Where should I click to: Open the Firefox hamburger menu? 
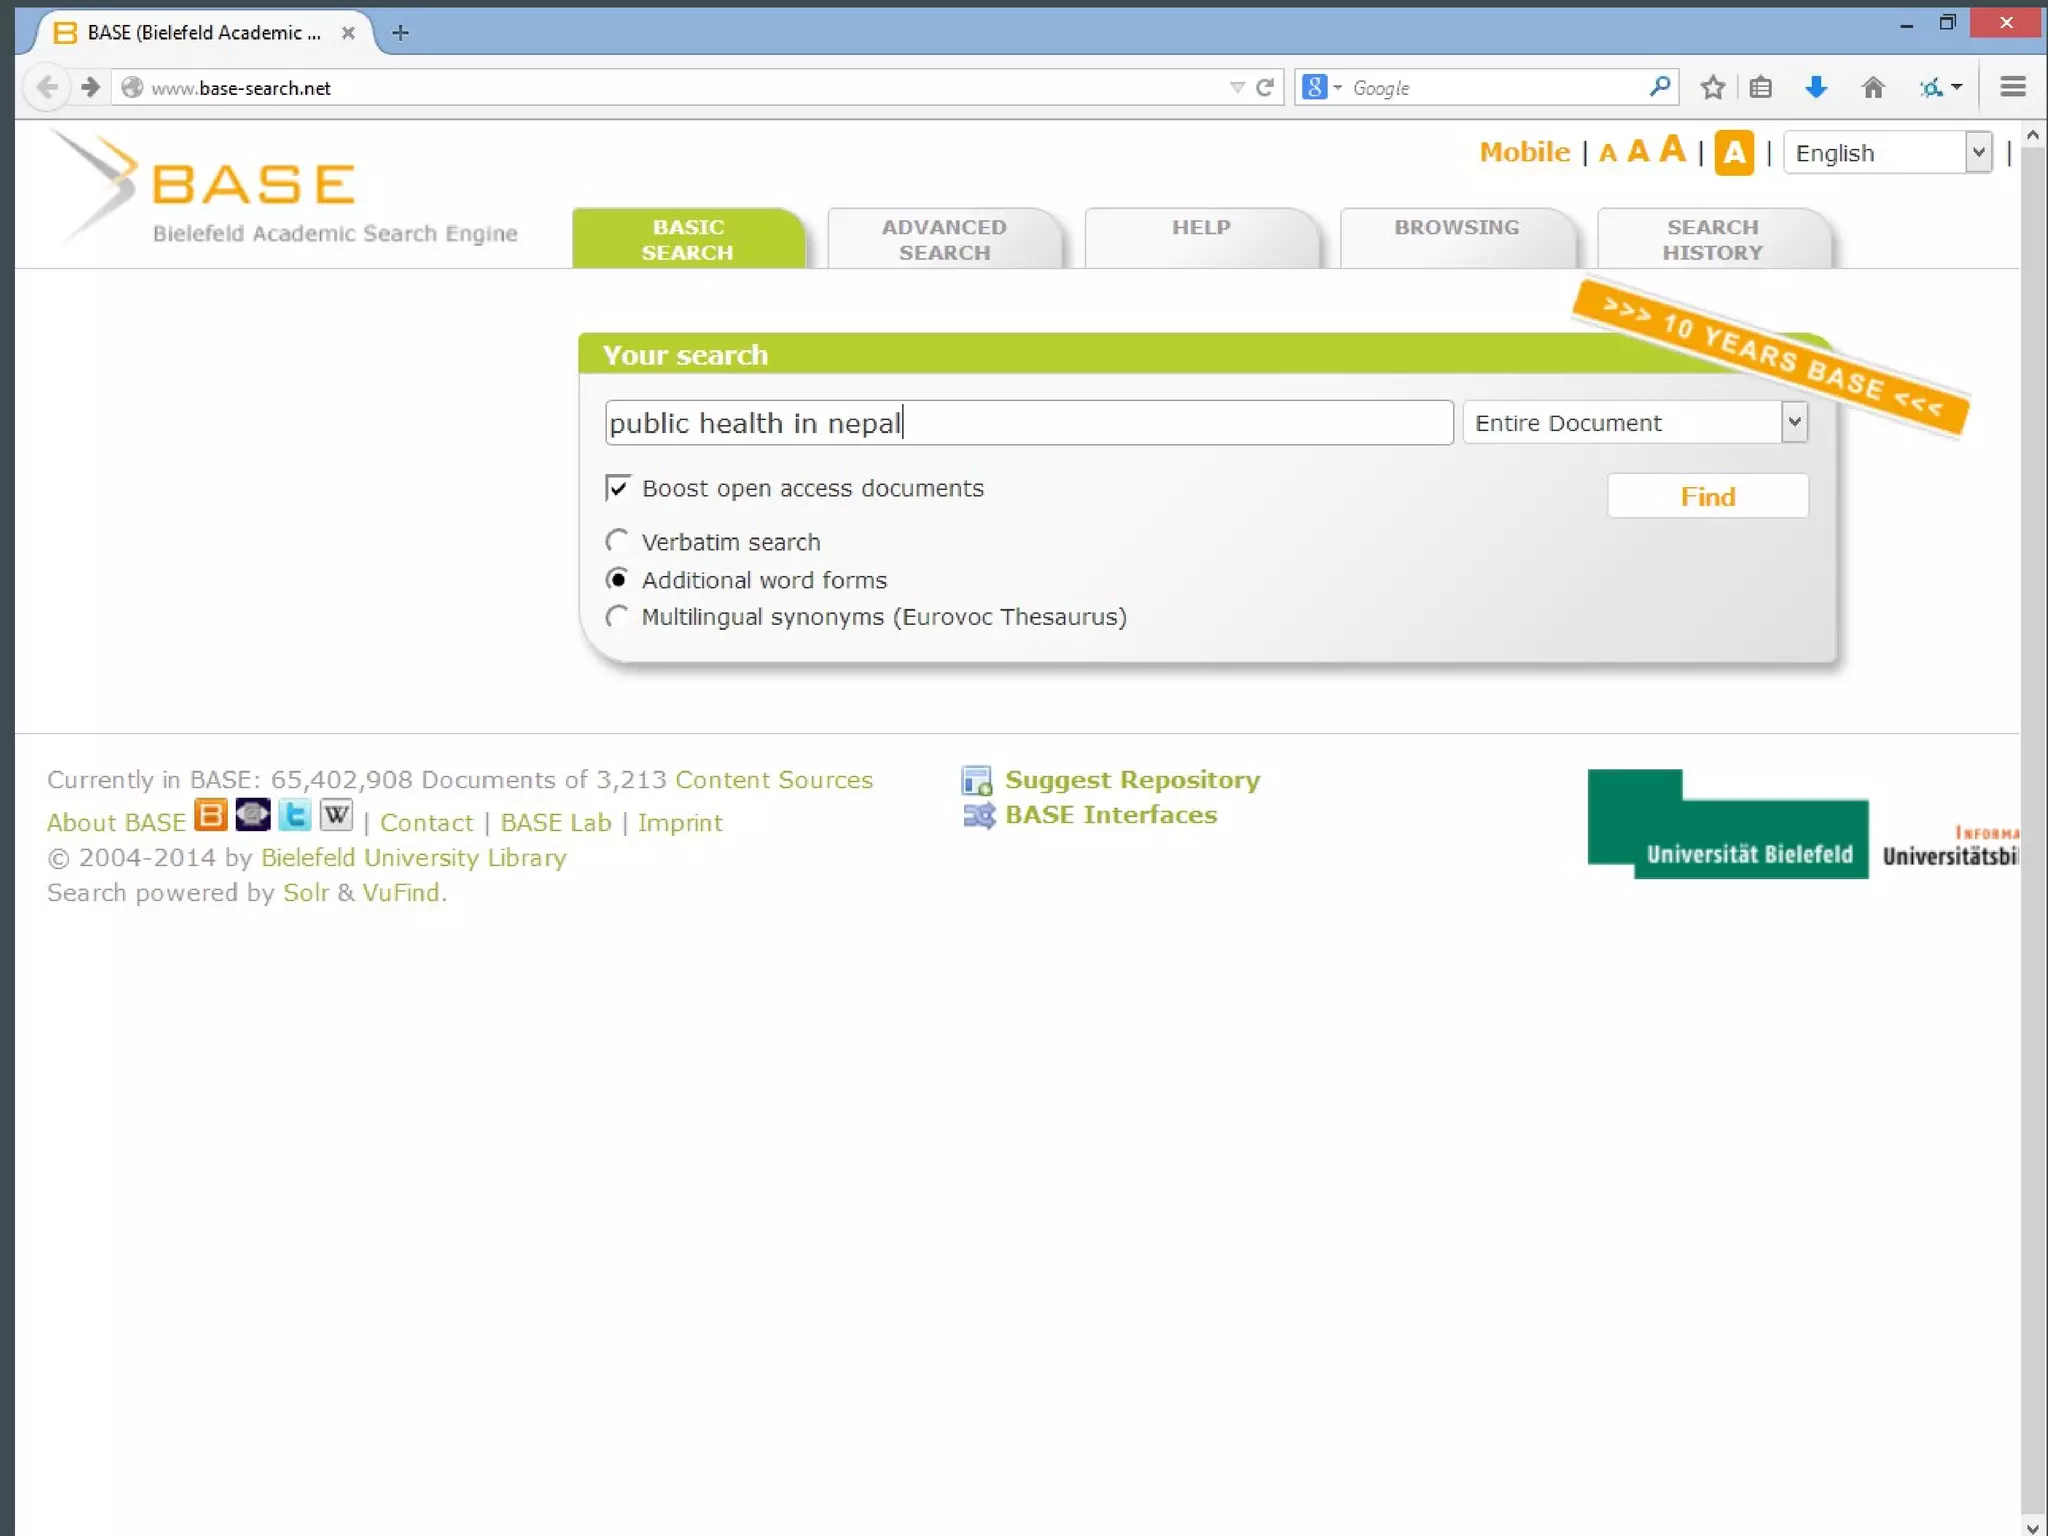pyautogui.click(x=2013, y=88)
